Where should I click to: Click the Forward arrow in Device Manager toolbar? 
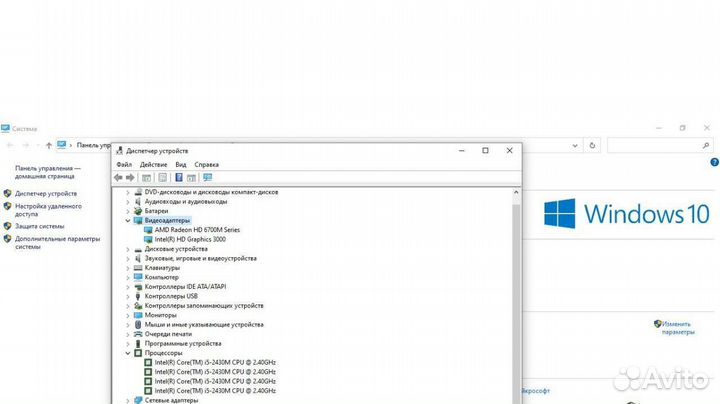(x=130, y=178)
